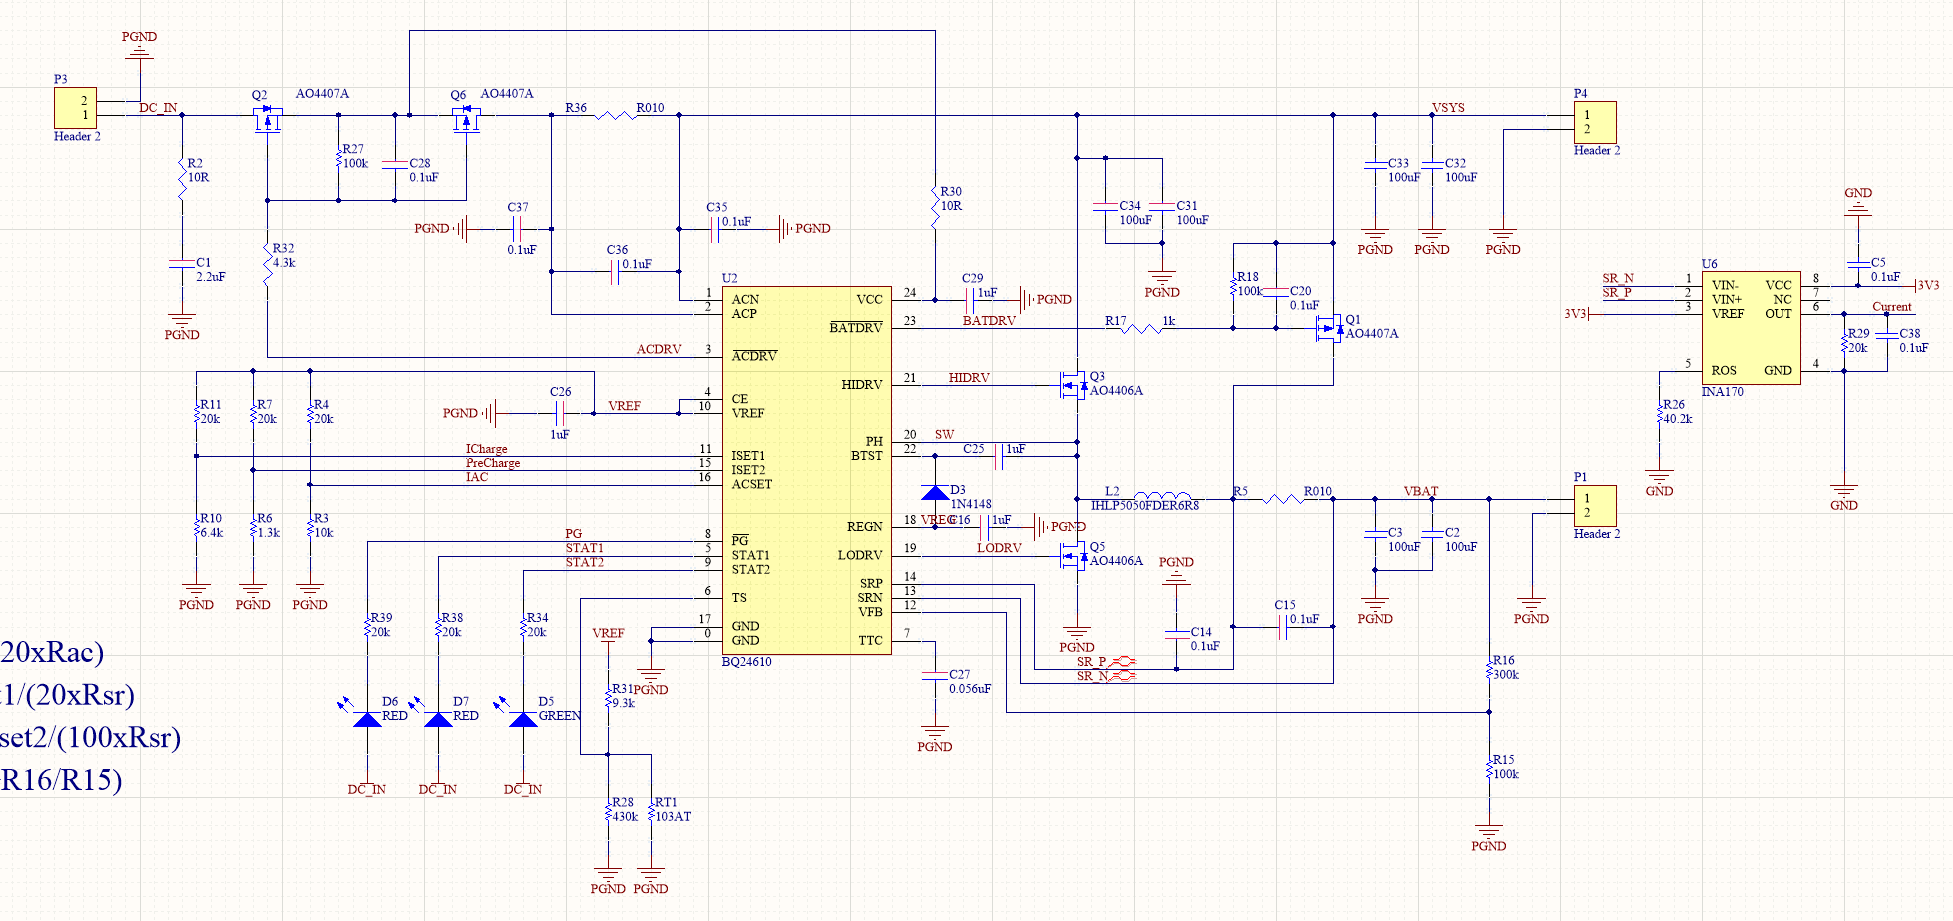Click the VBAT net label
The width and height of the screenshot is (1953, 921).
point(1421,491)
